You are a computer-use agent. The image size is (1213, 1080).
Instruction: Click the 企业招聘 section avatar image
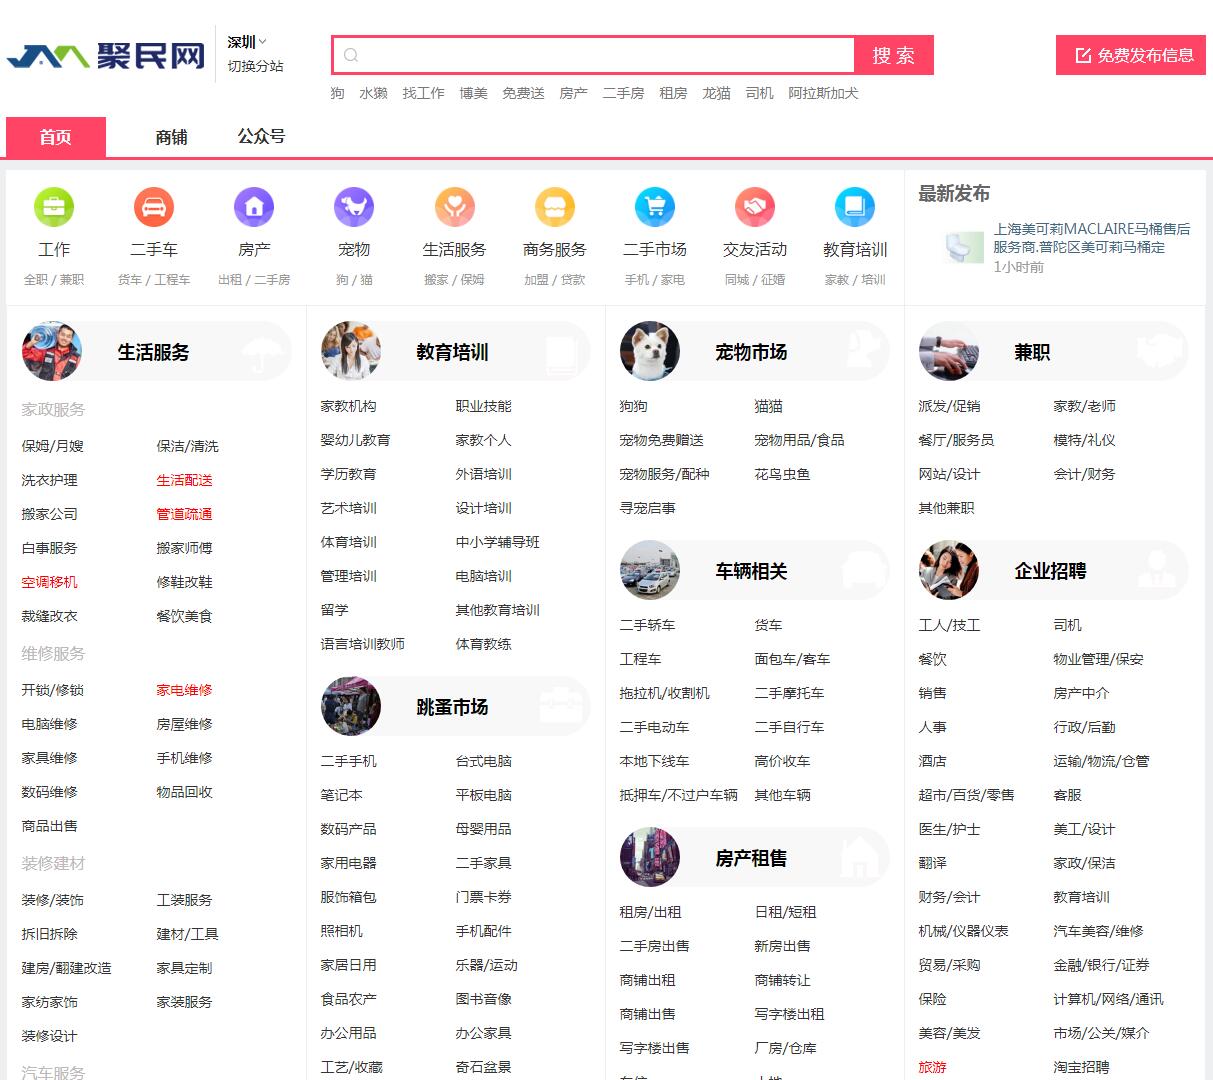click(x=949, y=570)
